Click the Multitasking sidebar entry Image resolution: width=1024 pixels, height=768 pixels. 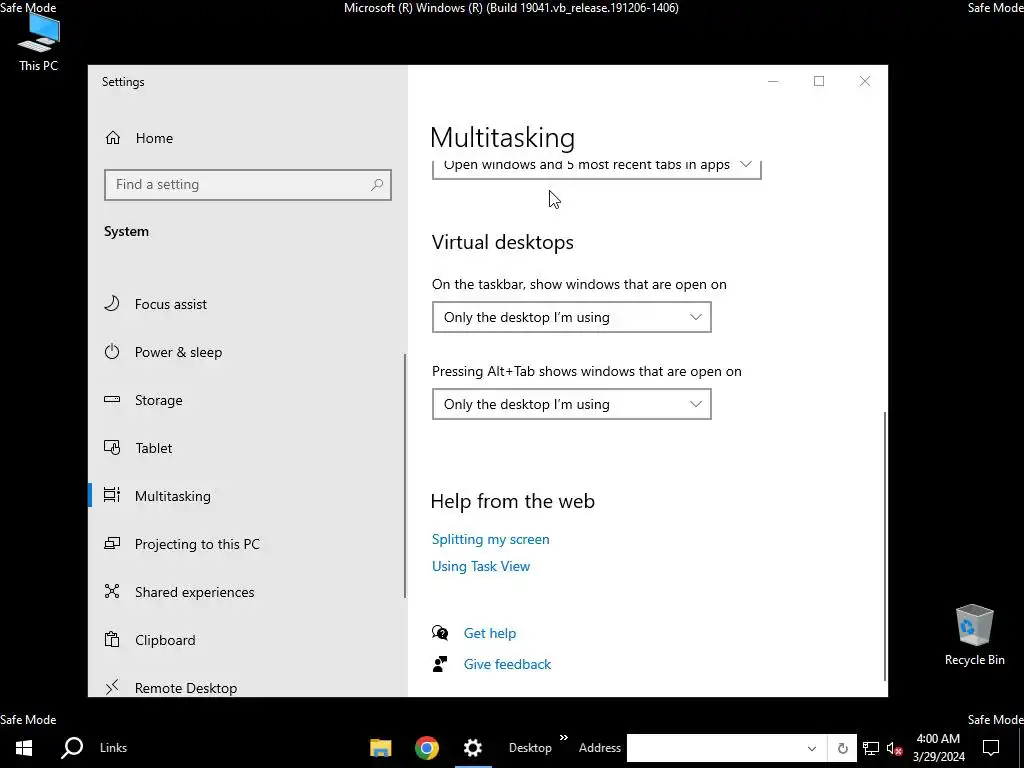(248, 496)
